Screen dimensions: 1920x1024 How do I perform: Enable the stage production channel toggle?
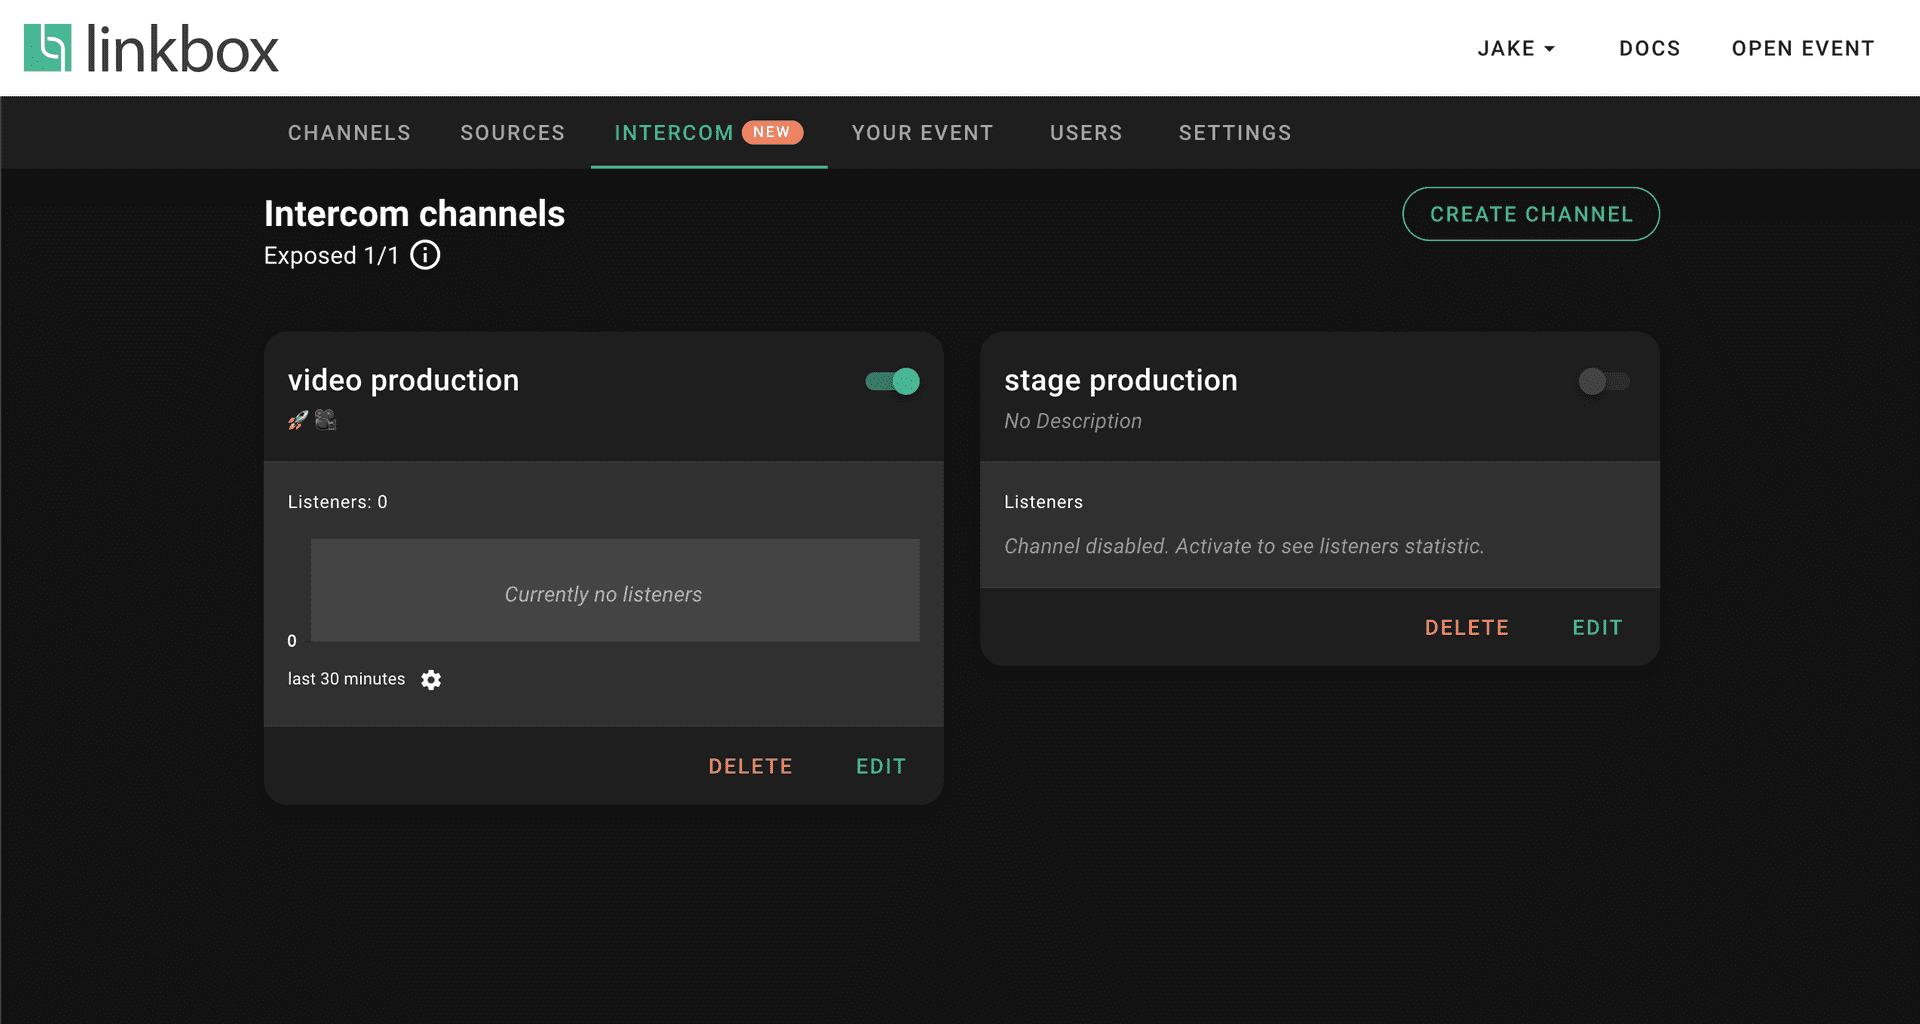point(1603,381)
